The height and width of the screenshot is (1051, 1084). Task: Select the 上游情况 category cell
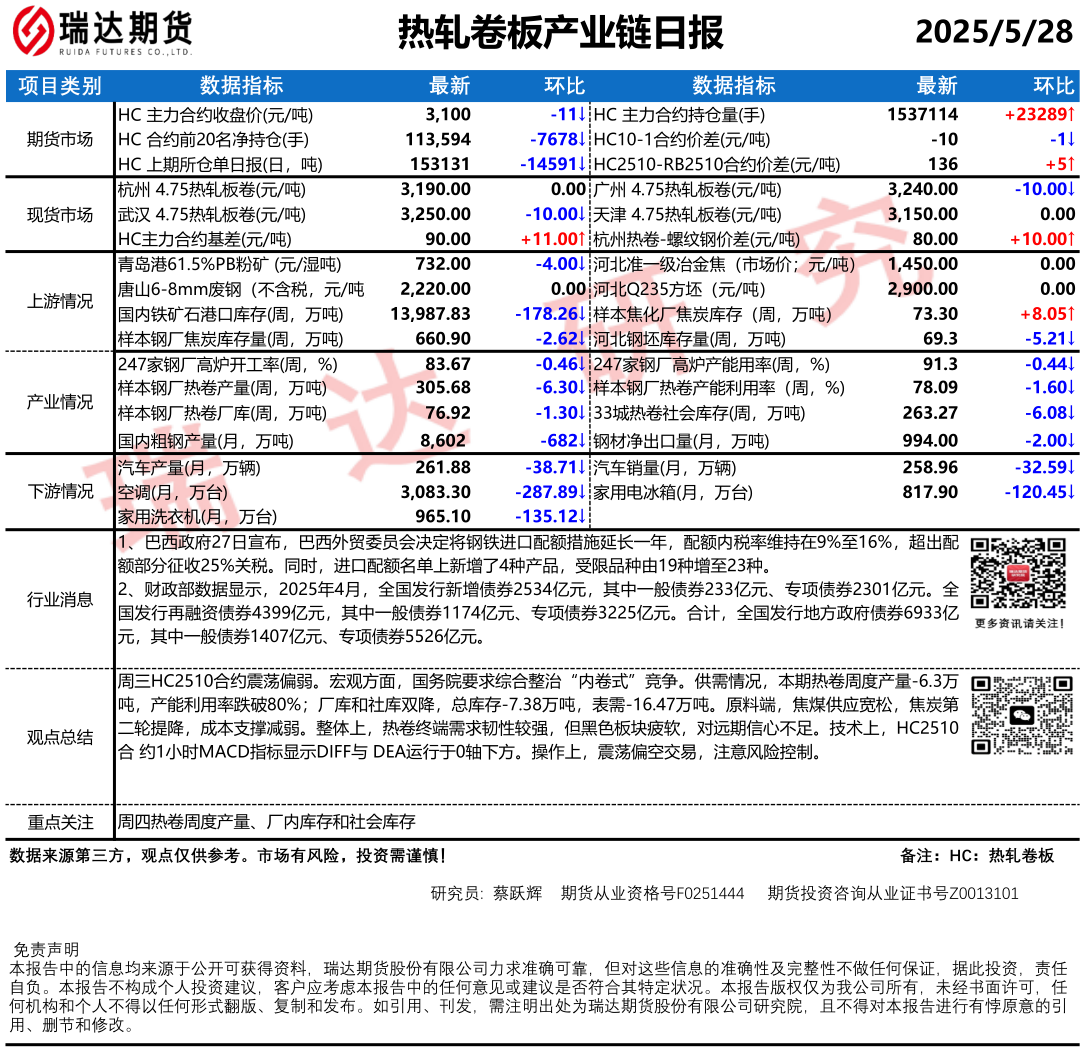60,302
